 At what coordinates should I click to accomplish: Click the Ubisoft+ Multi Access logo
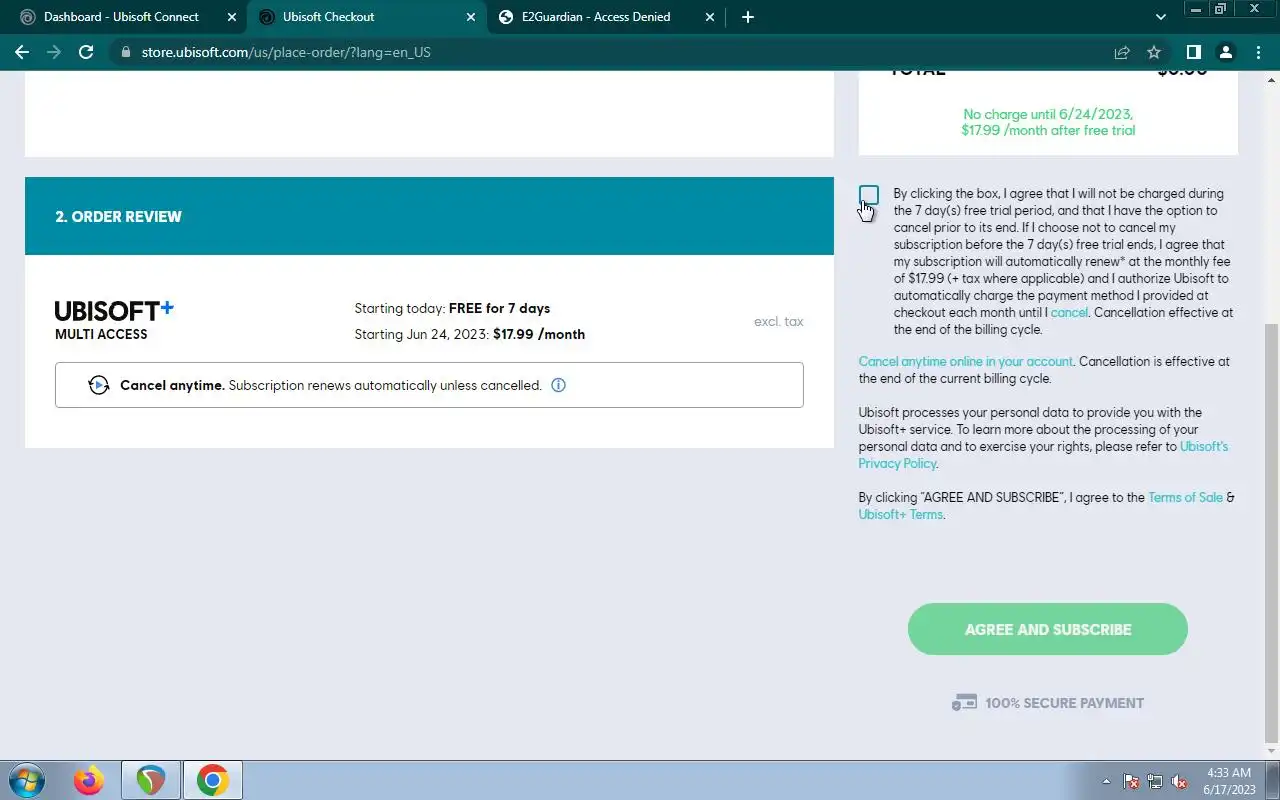coord(114,320)
